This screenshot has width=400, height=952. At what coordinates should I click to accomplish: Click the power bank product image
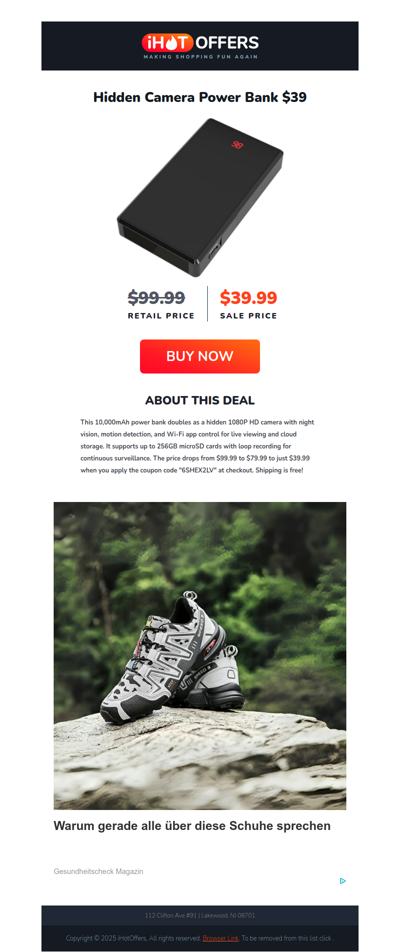[200, 197]
